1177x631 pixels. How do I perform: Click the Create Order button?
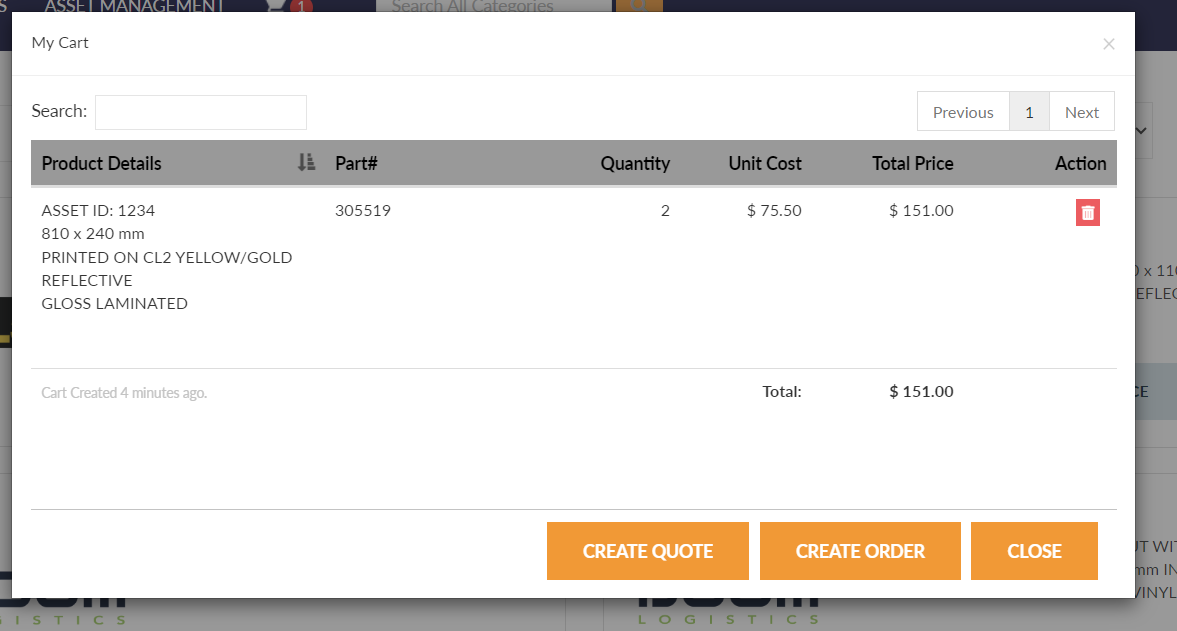click(x=860, y=551)
